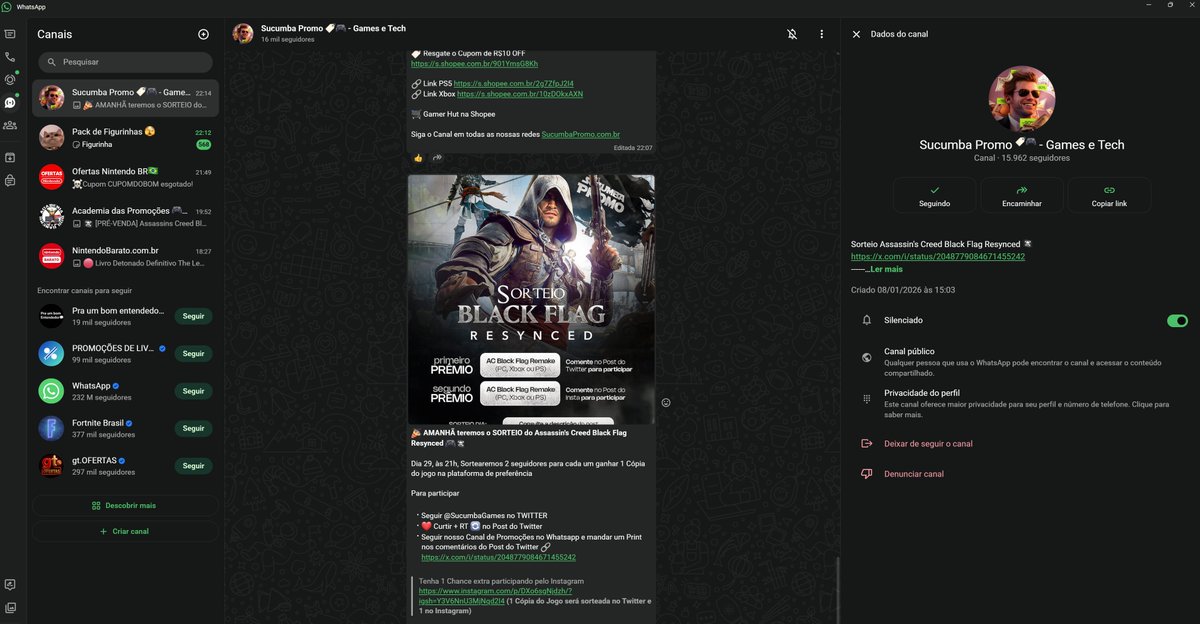Click the gt.OFERTAS channel avatar

pos(52,466)
